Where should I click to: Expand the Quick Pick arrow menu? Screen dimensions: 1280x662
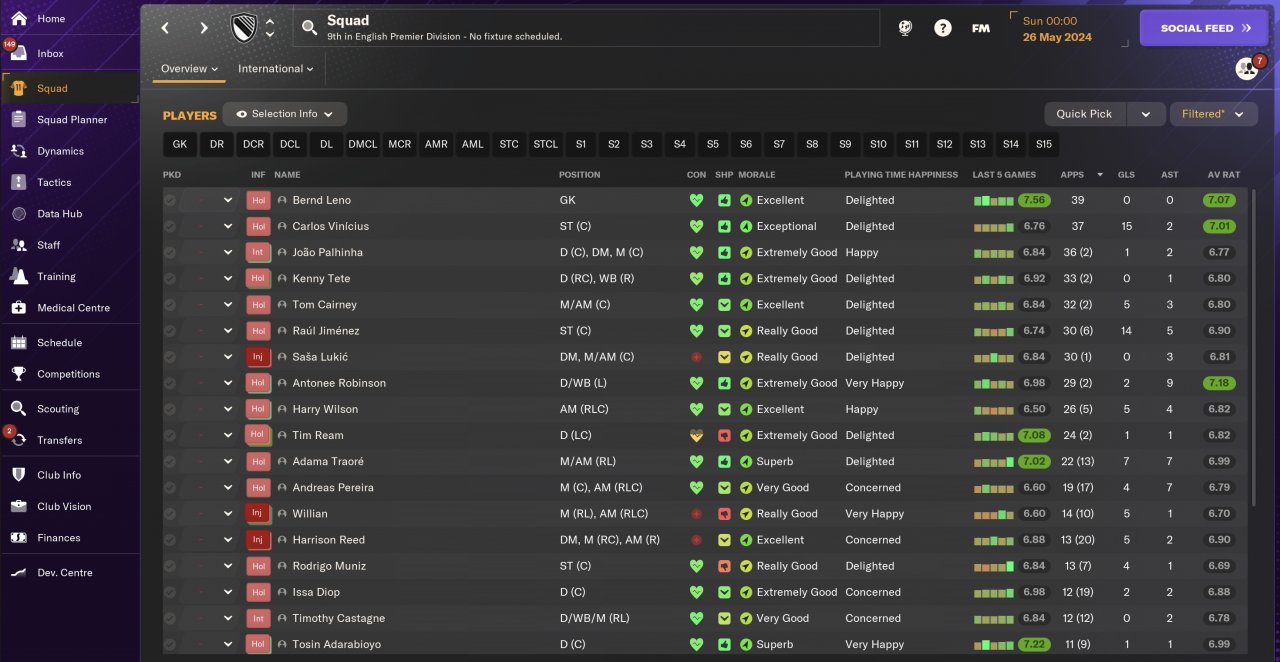(x=1146, y=114)
